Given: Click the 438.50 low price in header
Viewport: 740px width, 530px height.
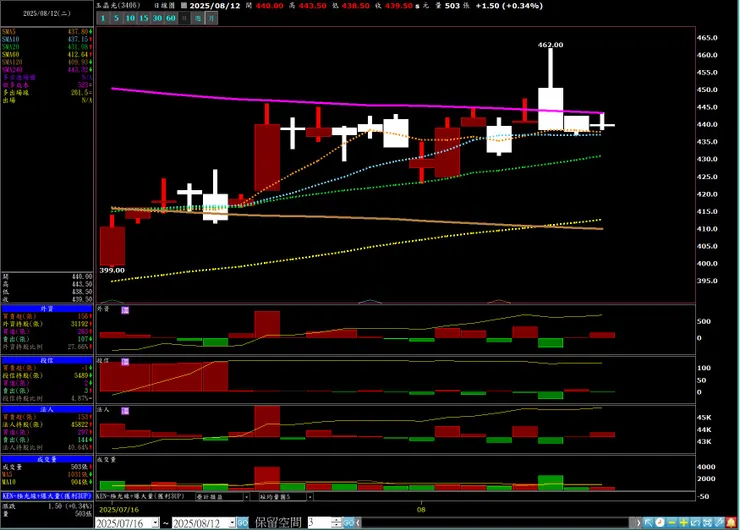Looking at the screenshot, I should click(355, 6).
